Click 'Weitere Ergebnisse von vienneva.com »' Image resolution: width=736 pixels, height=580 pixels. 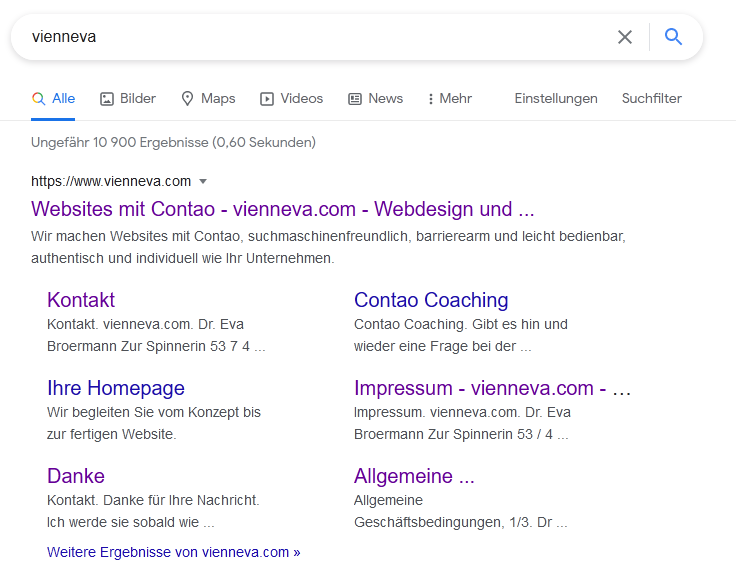174,552
